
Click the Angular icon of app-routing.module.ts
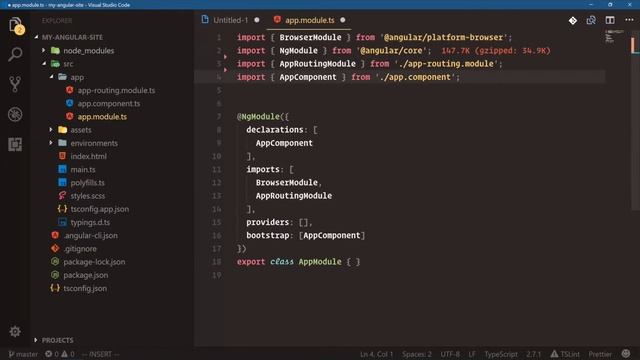(x=70, y=90)
